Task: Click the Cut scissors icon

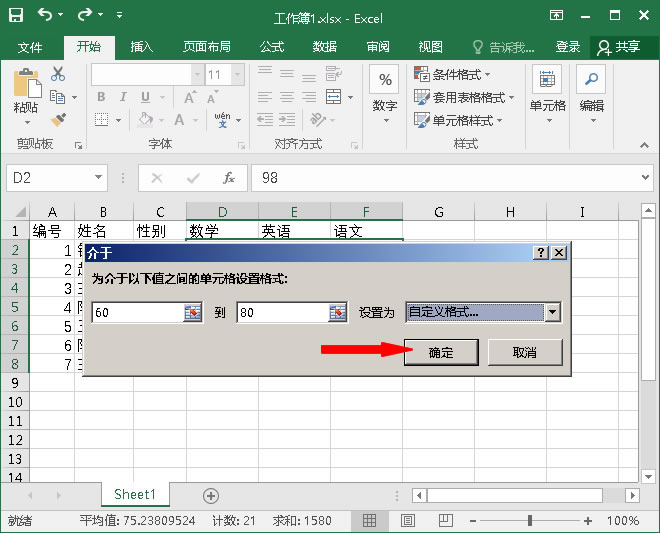Action: [x=58, y=74]
